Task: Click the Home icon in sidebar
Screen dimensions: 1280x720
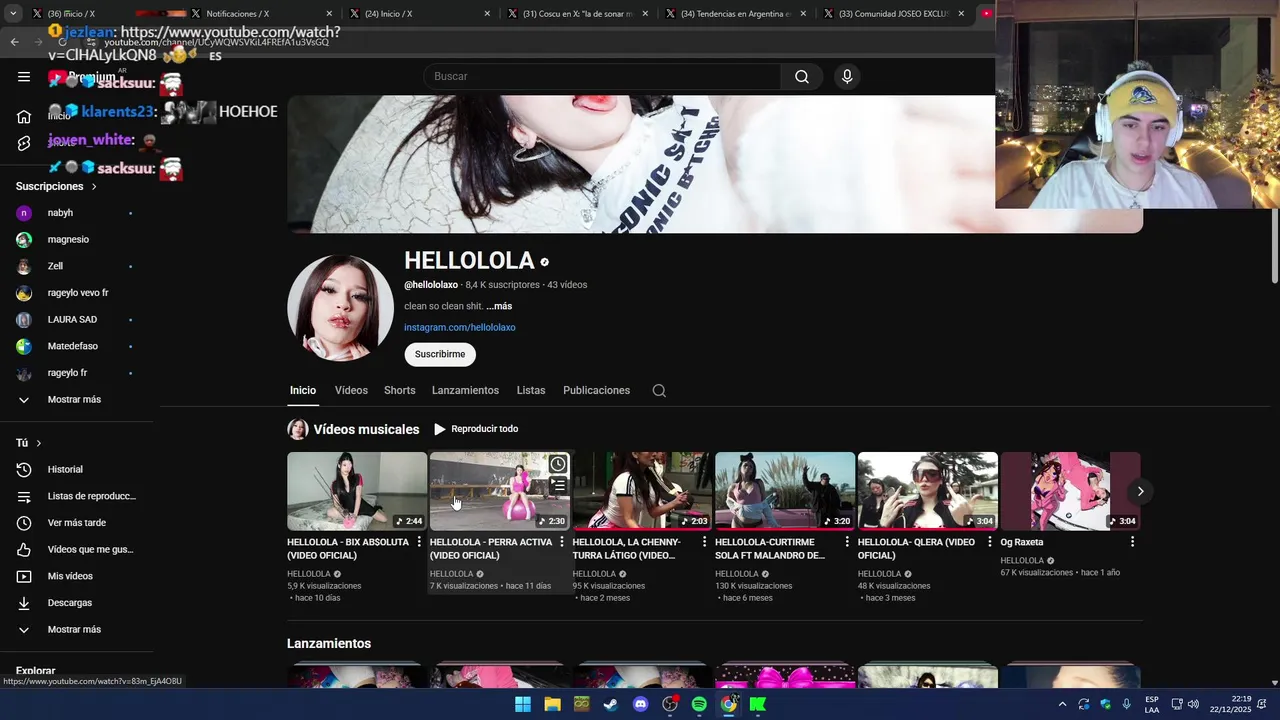Action: point(24,116)
